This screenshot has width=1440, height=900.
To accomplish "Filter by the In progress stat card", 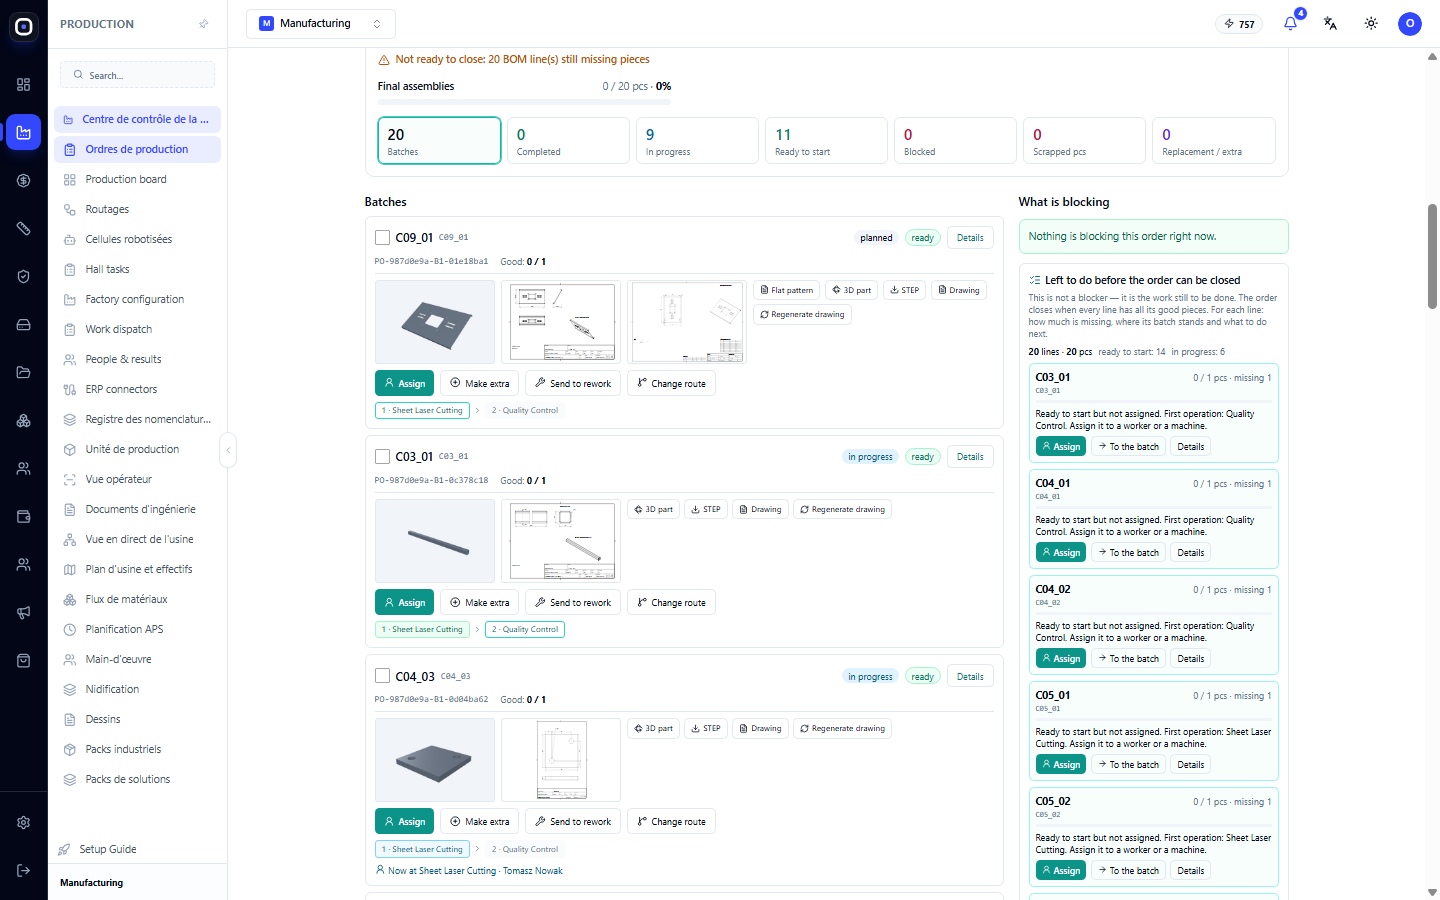I will pos(697,140).
